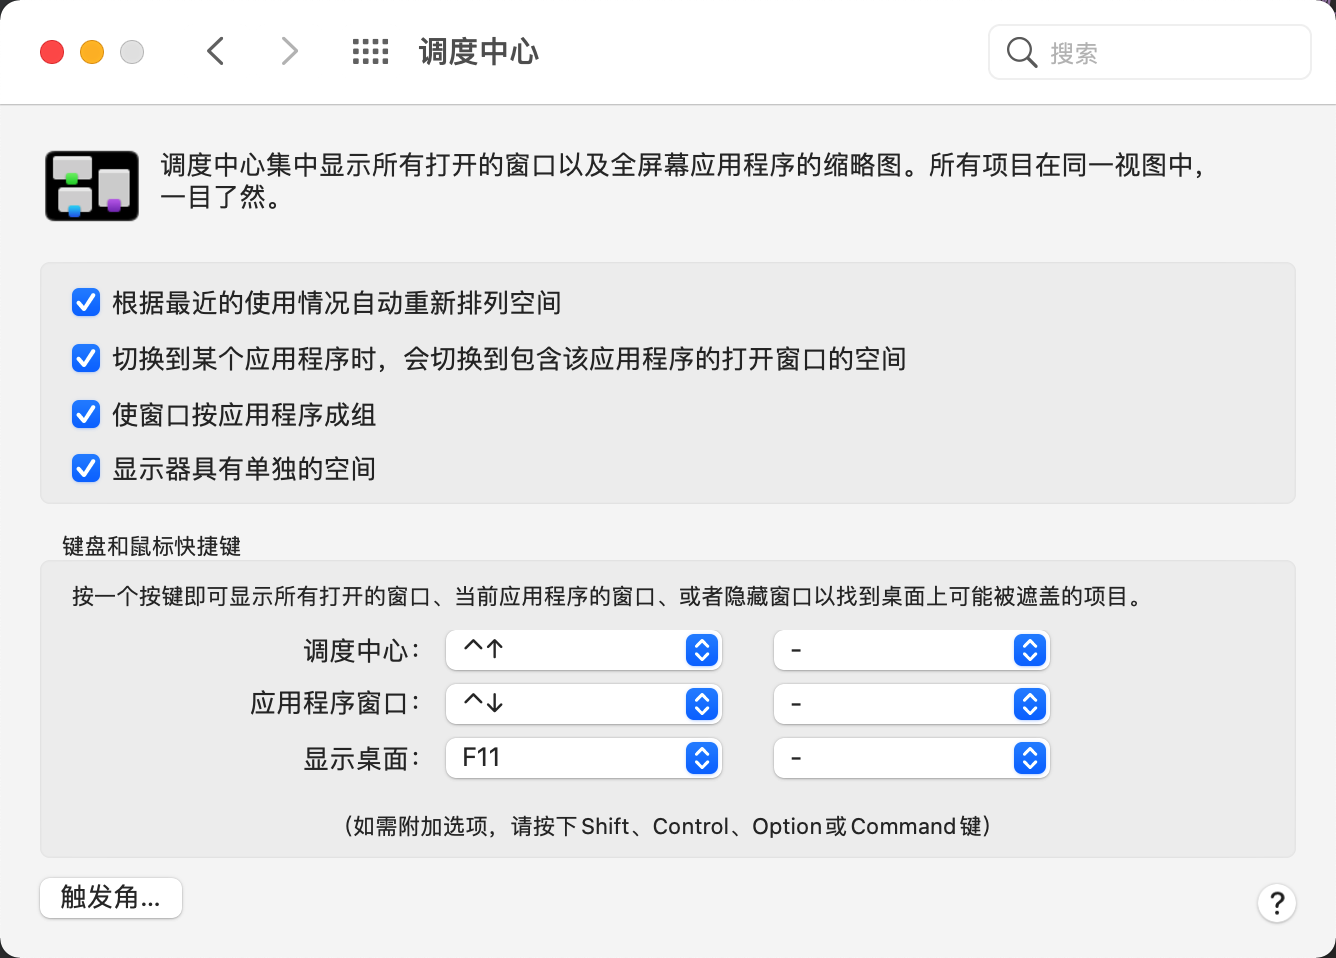Viewport: 1336px width, 958px height.
Task: Go back with the left chevron
Action: coord(215,51)
